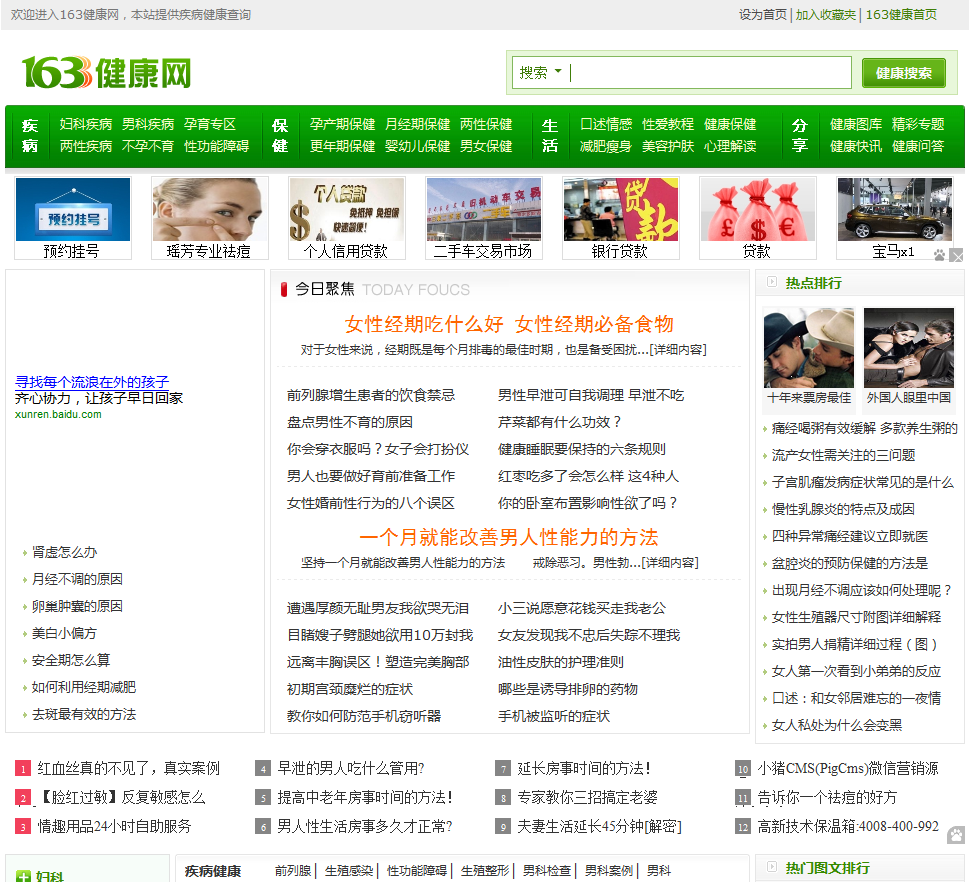
Task: Close the ad strip with X icon
Action: point(956,255)
